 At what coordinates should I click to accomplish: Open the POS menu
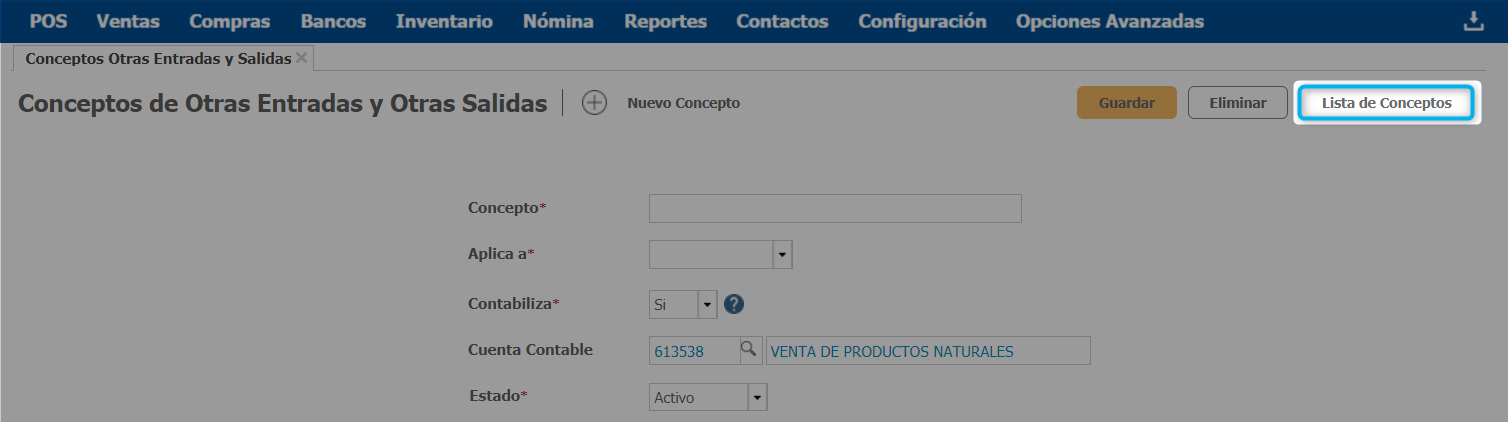[49, 21]
